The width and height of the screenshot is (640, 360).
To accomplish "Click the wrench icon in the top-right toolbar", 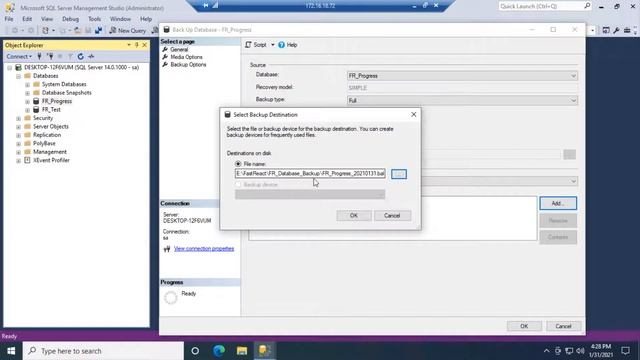I will click(616, 30).
